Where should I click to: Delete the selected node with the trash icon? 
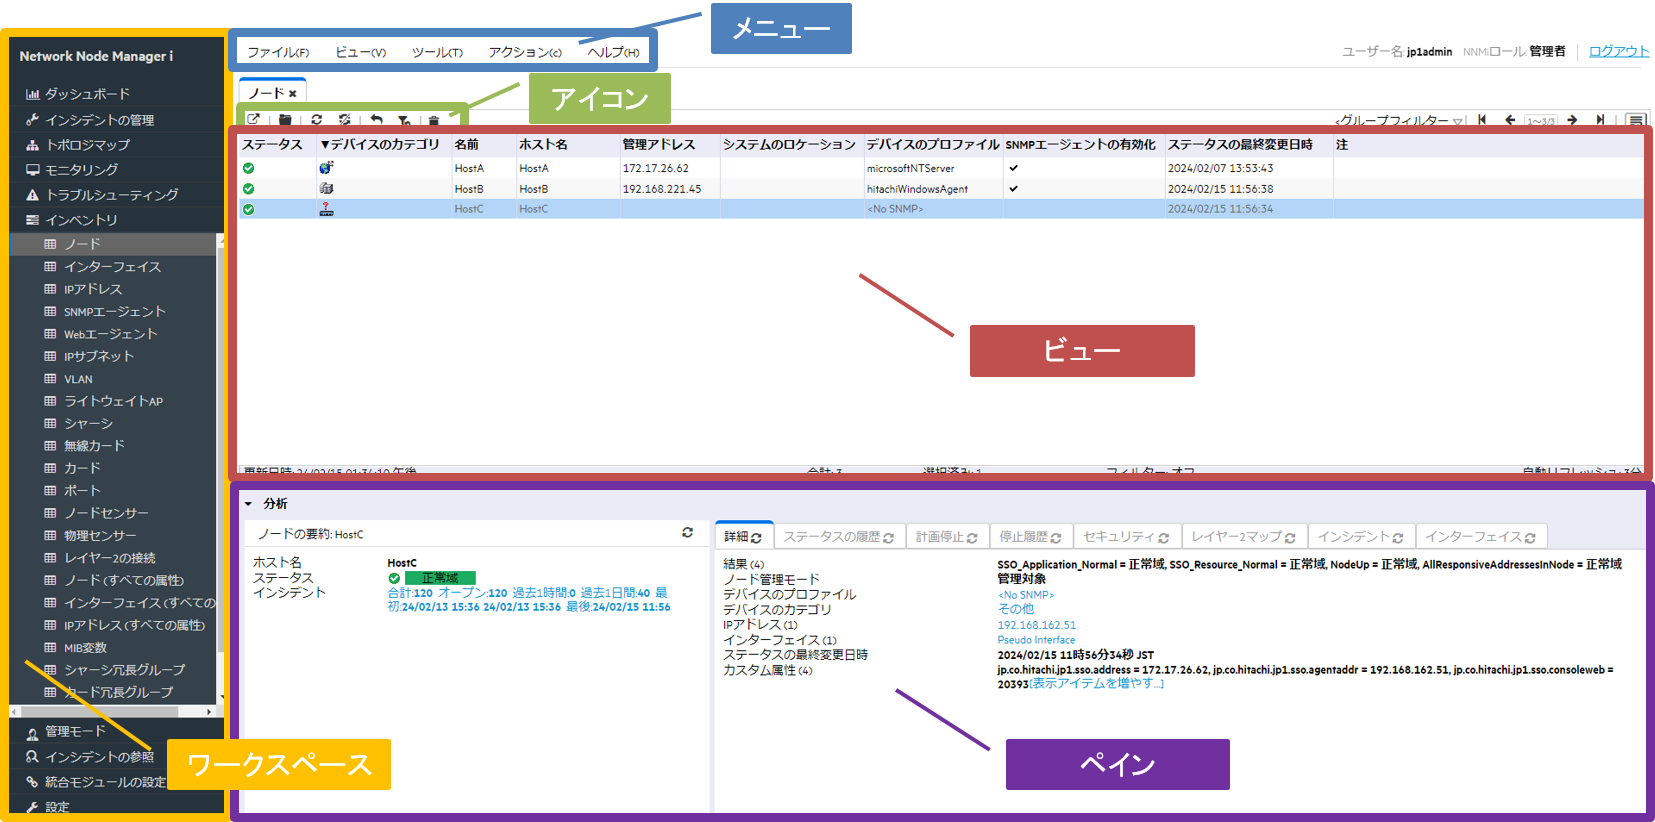pyautogui.click(x=434, y=120)
